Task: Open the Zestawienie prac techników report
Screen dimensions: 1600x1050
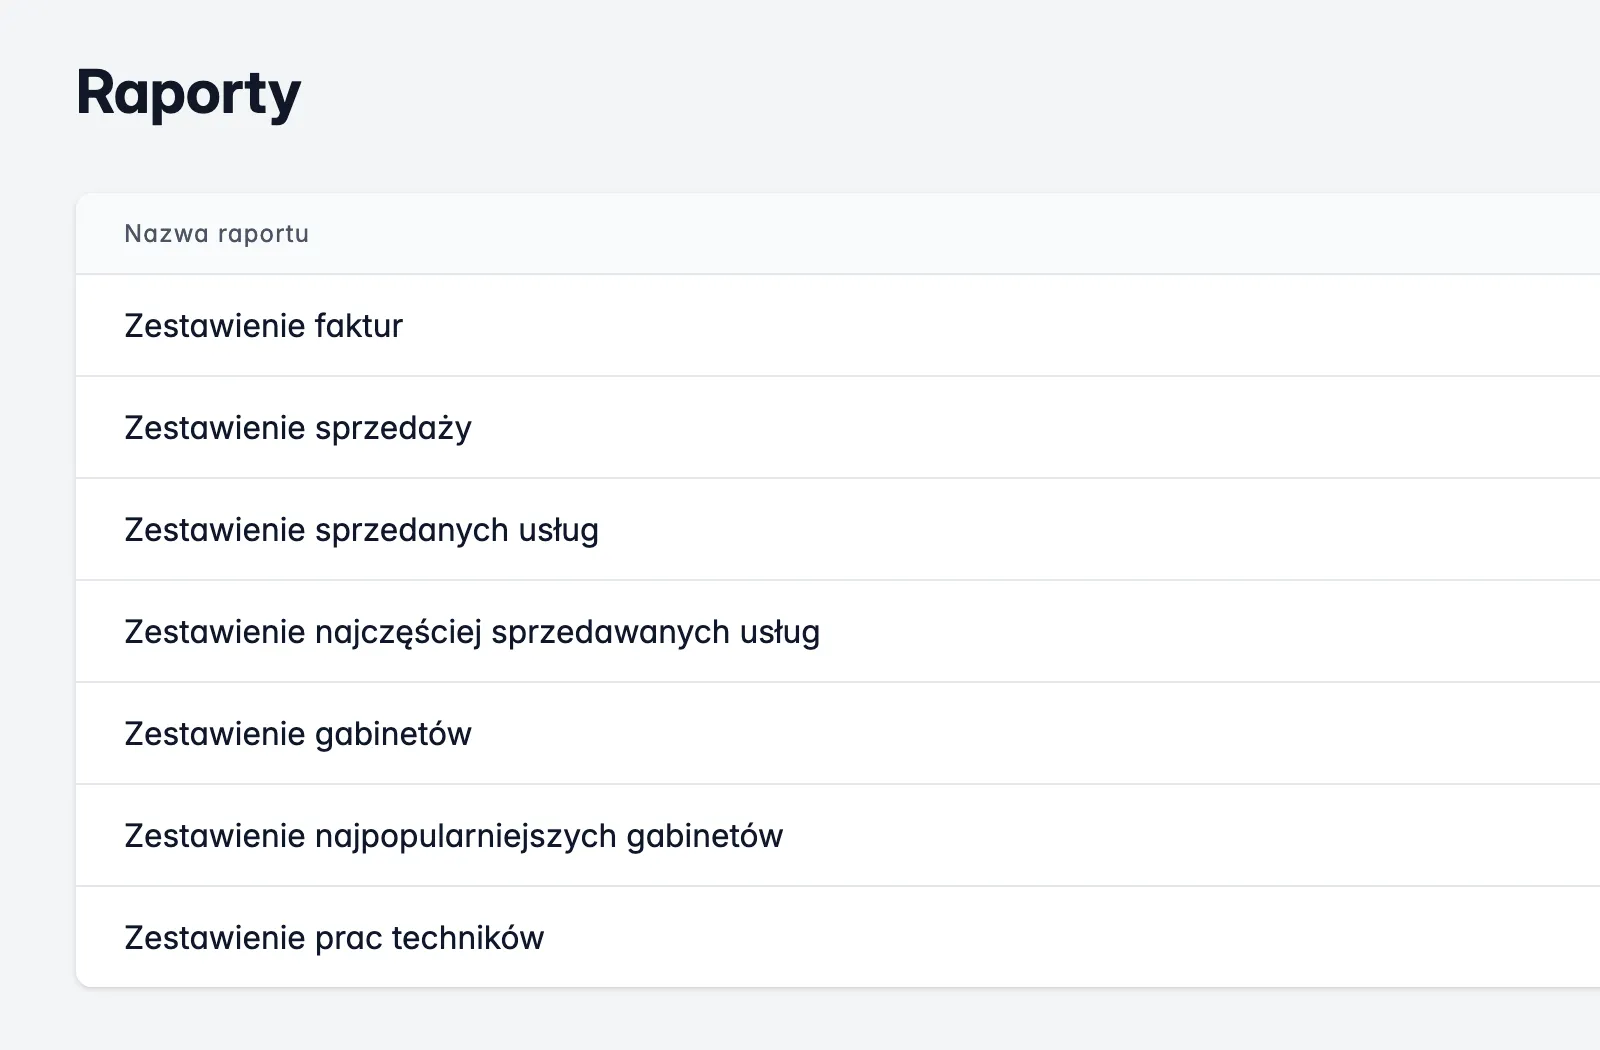Action: [334, 938]
